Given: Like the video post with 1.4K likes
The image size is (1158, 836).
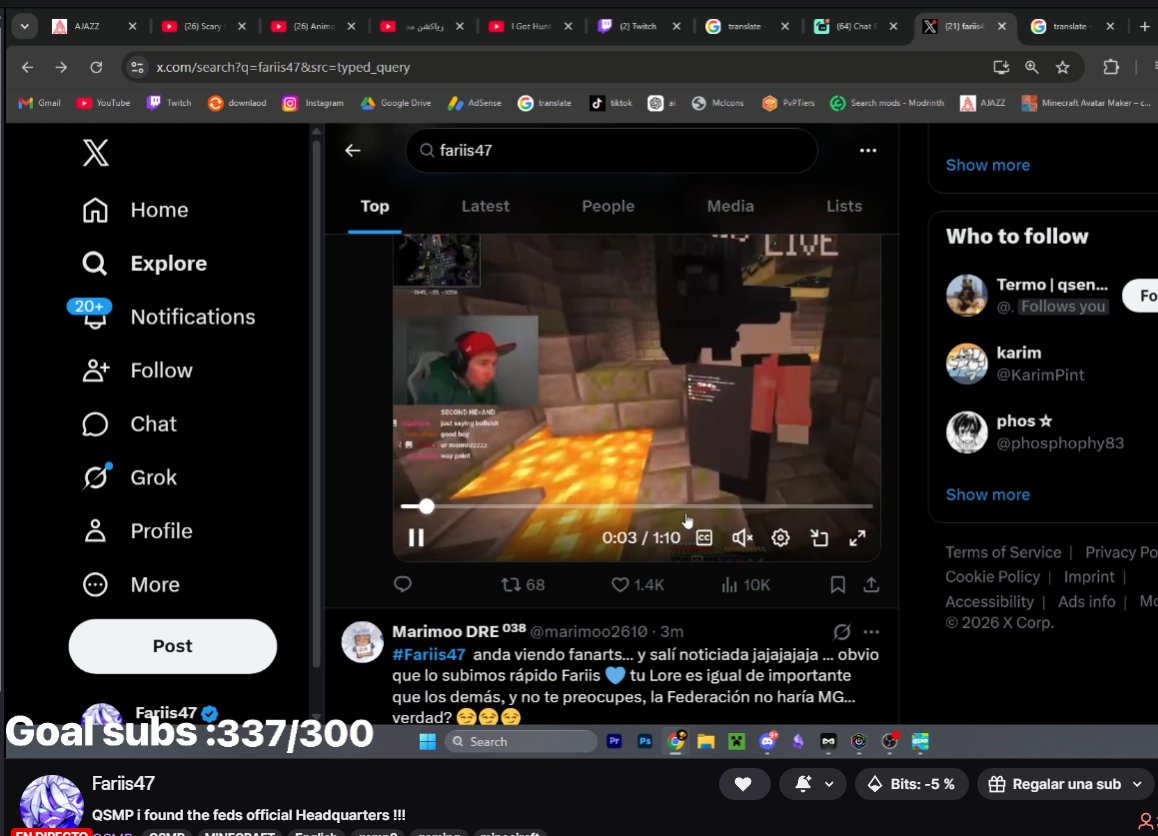Looking at the screenshot, I should click(638, 585).
